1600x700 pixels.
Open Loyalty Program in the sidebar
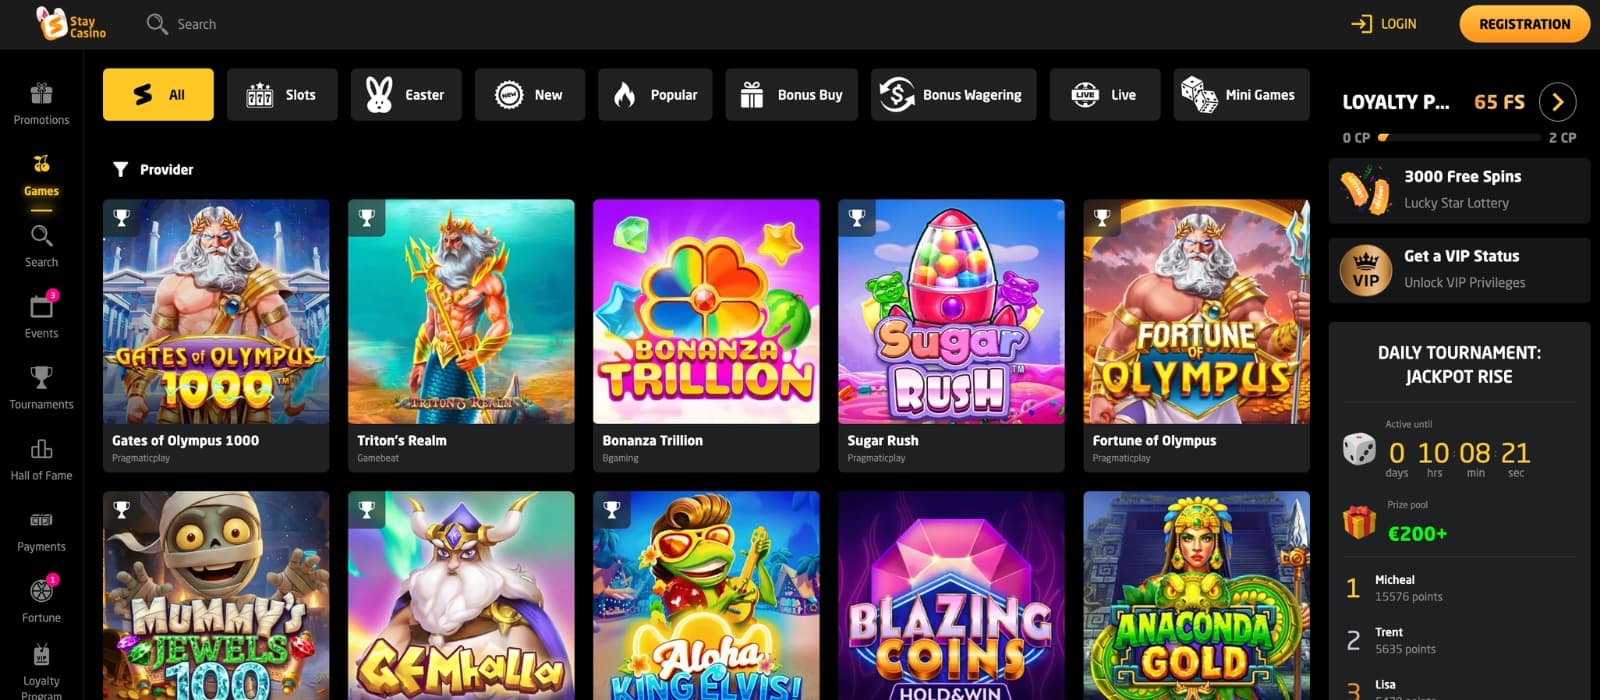tap(41, 672)
